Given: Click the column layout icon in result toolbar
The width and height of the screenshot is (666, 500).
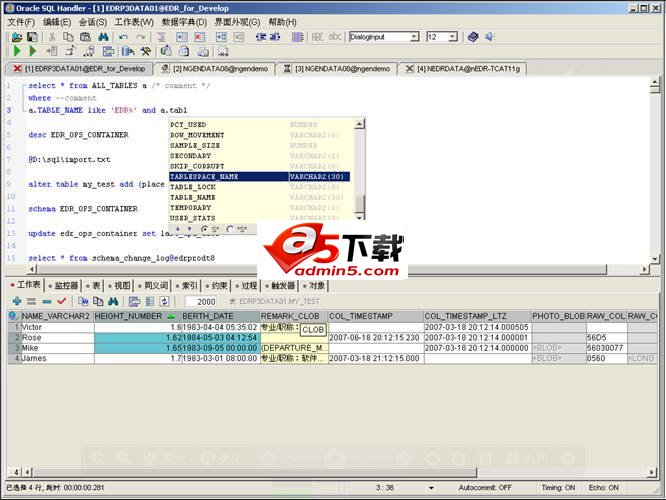Looking at the screenshot, I should coord(150,301).
